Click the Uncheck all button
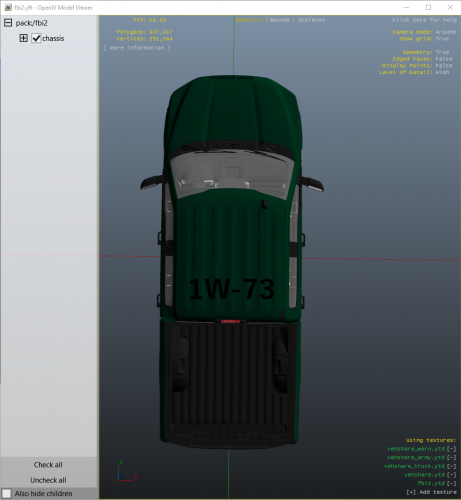 (x=48, y=480)
